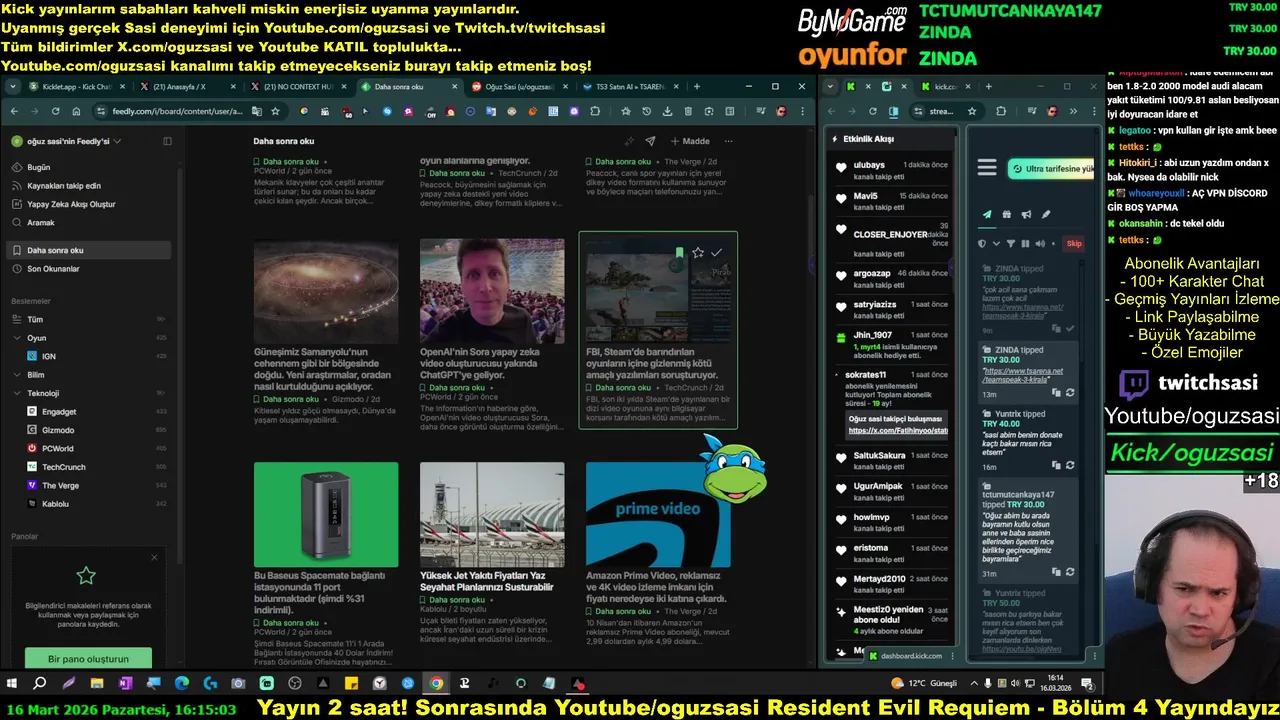Replay the ZINDA 13m tip alert
Image resolution: width=1280 pixels, height=720 pixels.
click(1070, 393)
